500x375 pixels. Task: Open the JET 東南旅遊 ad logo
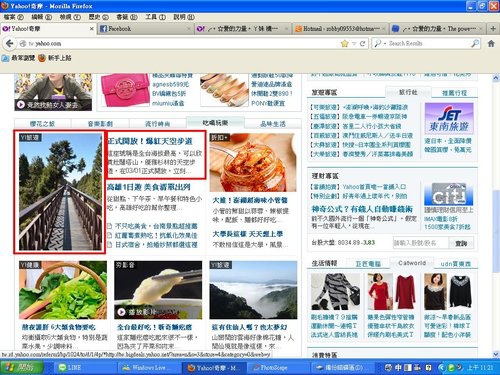click(449, 119)
